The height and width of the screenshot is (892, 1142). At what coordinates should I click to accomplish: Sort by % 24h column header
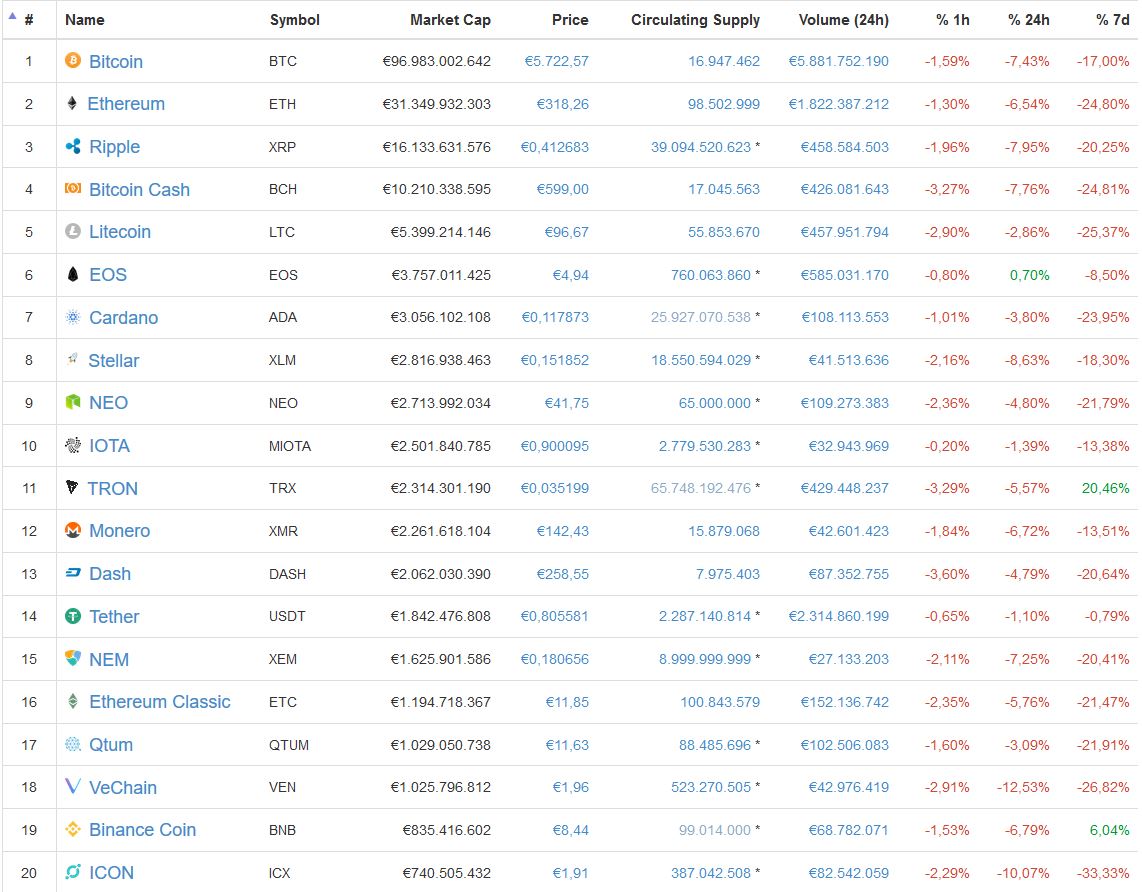(1028, 20)
